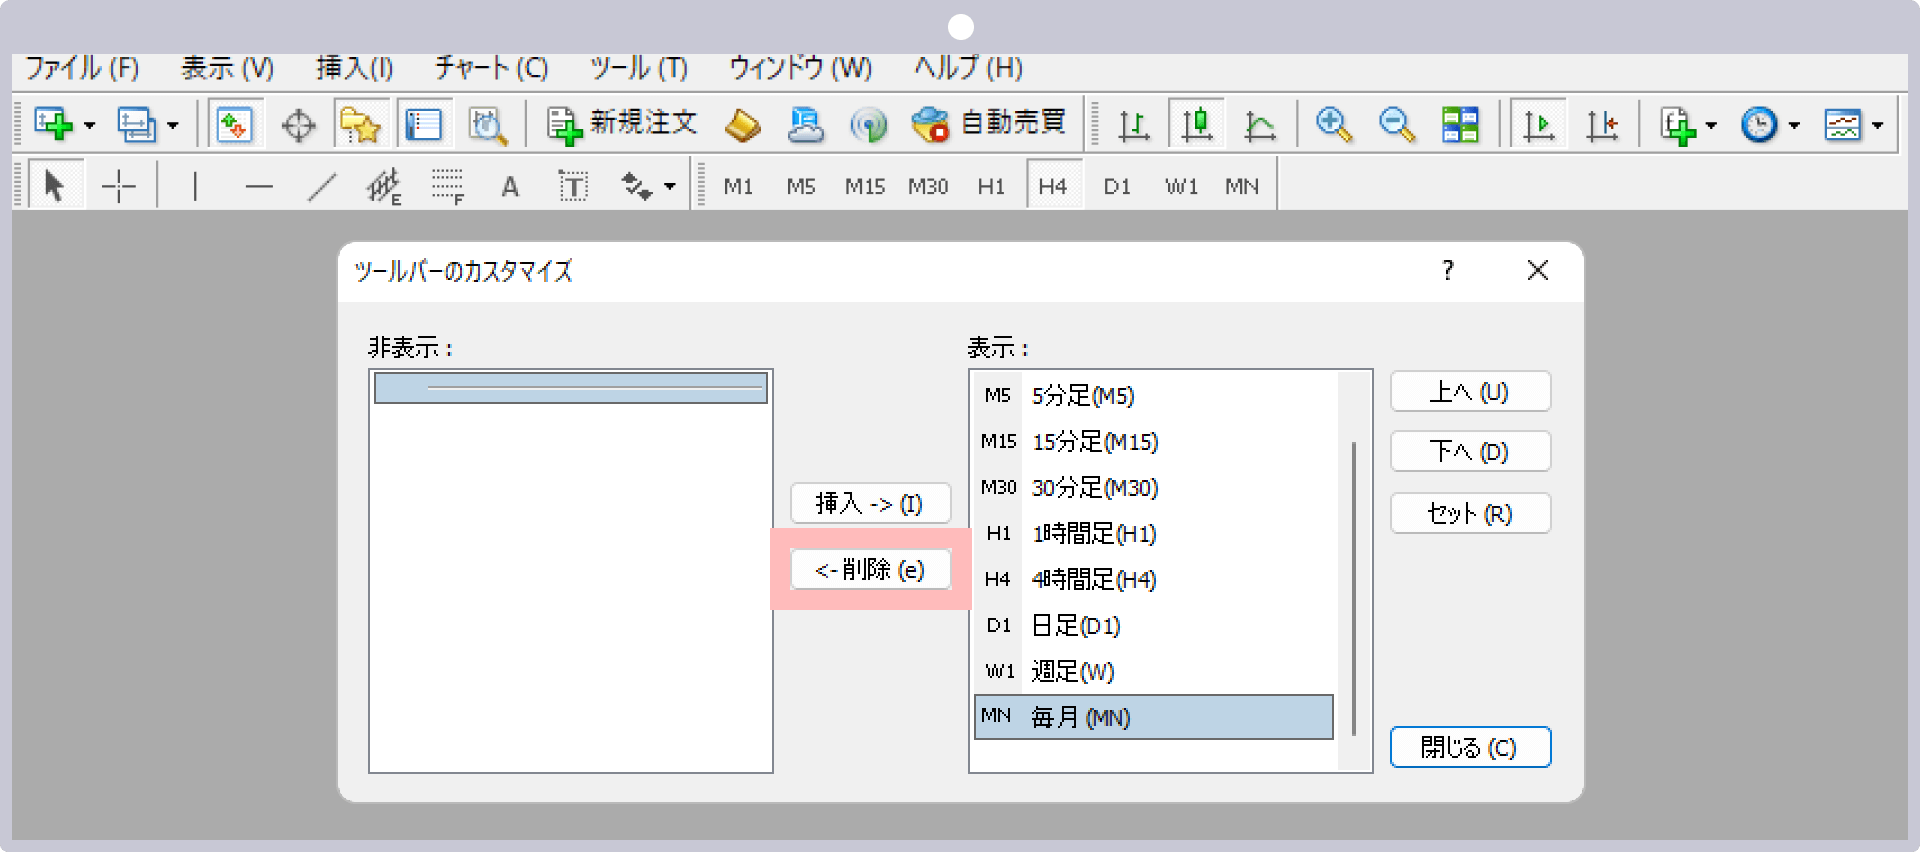Image resolution: width=1920 pixels, height=852 pixels.
Task: Select the Fibonacci retracement tool
Action: [x=448, y=186]
